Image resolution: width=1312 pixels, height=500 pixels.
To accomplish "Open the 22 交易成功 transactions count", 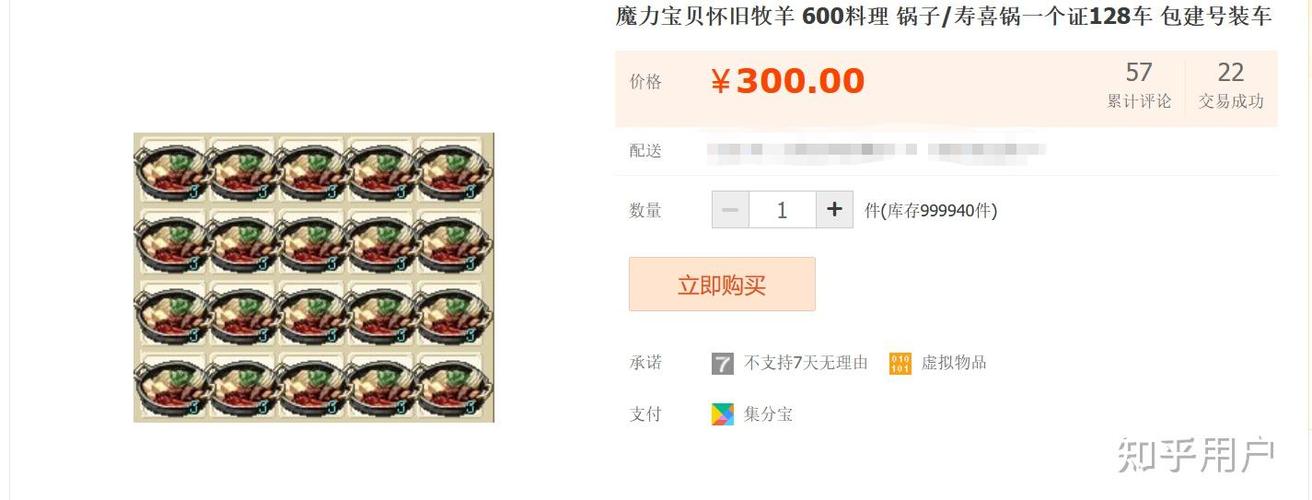I will (1231, 86).
